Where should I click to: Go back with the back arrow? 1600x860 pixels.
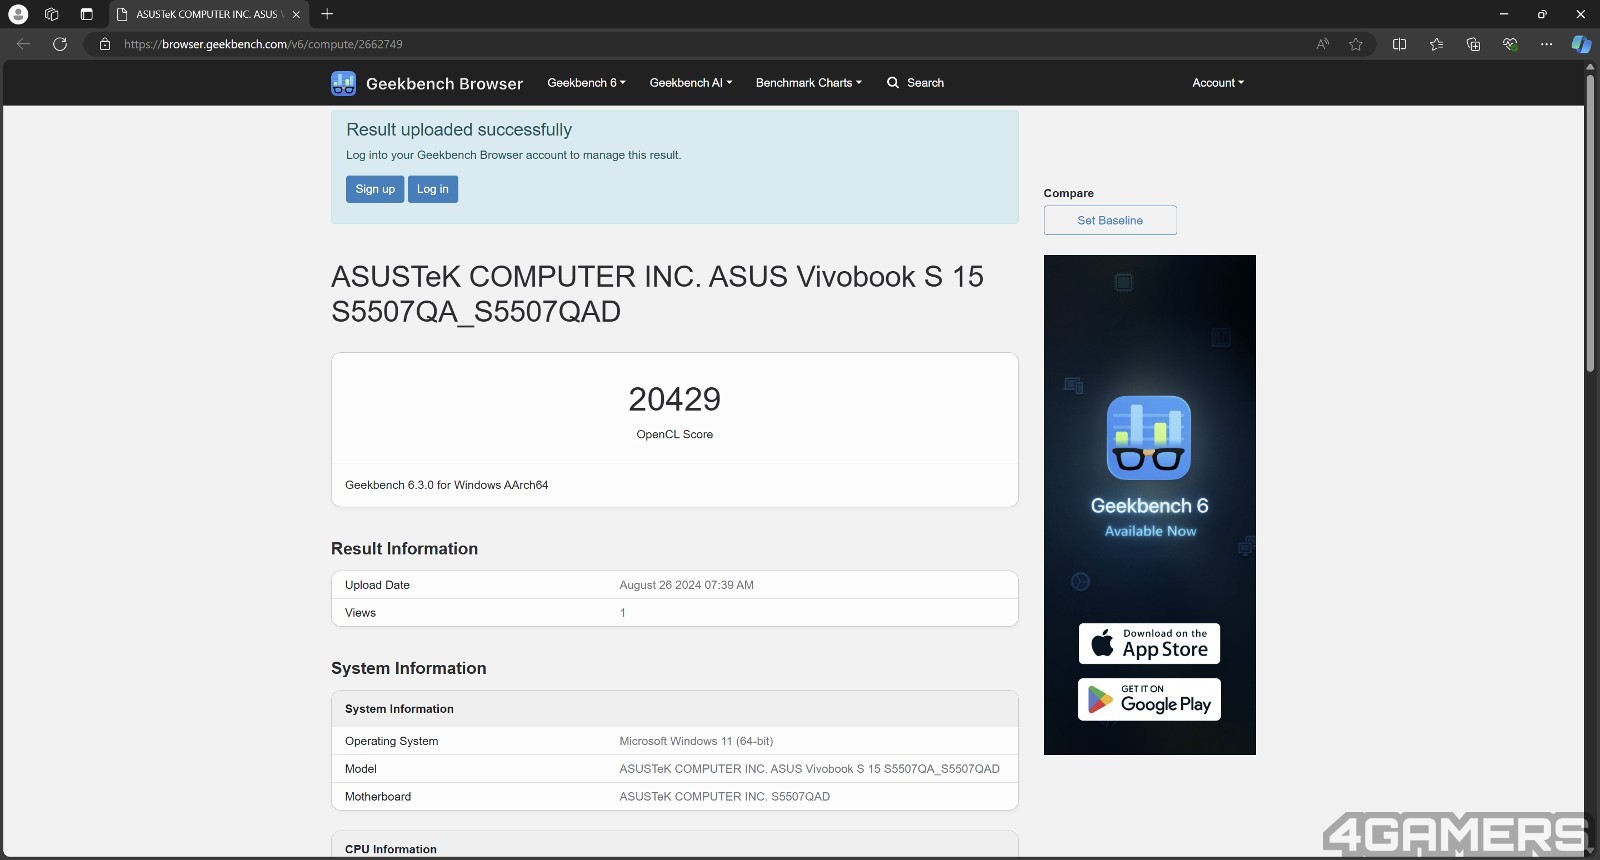pyautogui.click(x=23, y=44)
